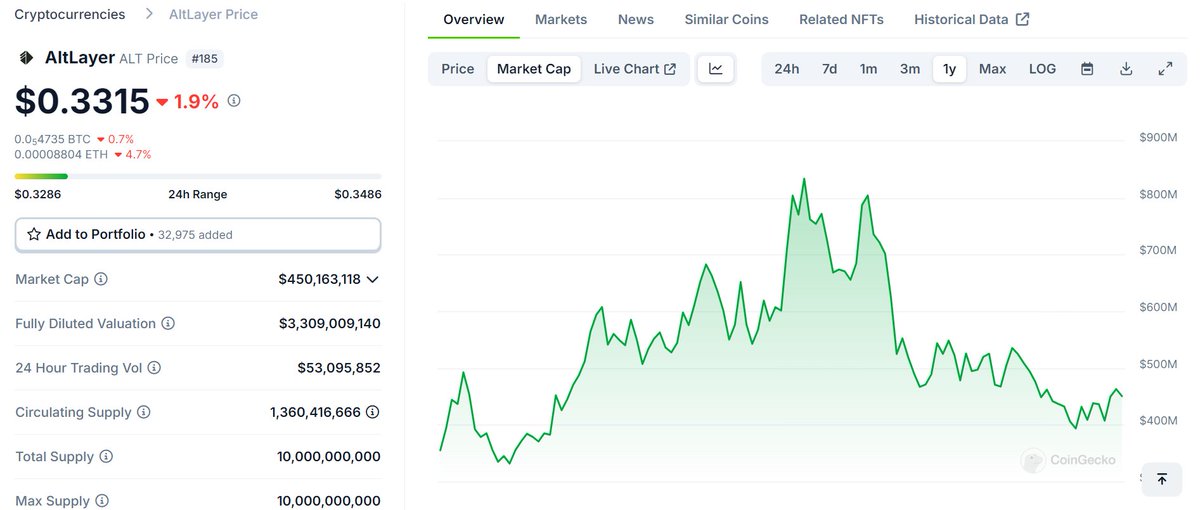Click the $0.3315 price value
Viewport: 1200px width, 510px height.
point(82,100)
